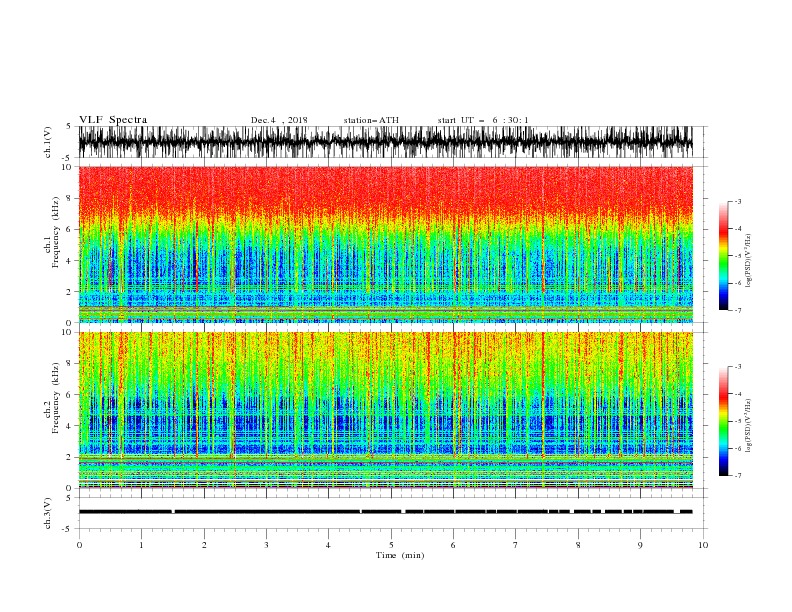Click the "start UT = 6 :30: 1" text
Viewport: 792px width, 612px height.
click(x=483, y=120)
